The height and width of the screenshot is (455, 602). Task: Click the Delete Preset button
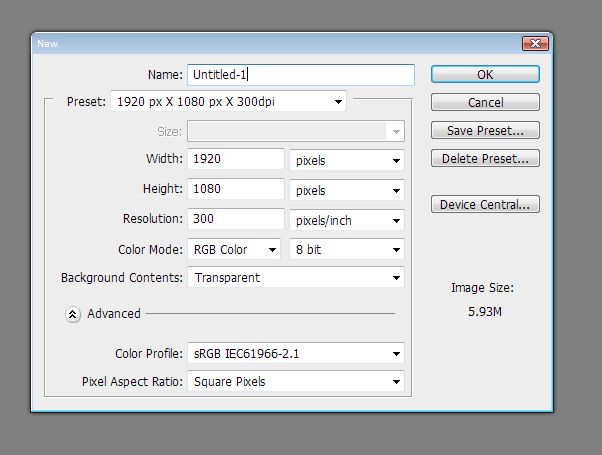tap(485, 158)
